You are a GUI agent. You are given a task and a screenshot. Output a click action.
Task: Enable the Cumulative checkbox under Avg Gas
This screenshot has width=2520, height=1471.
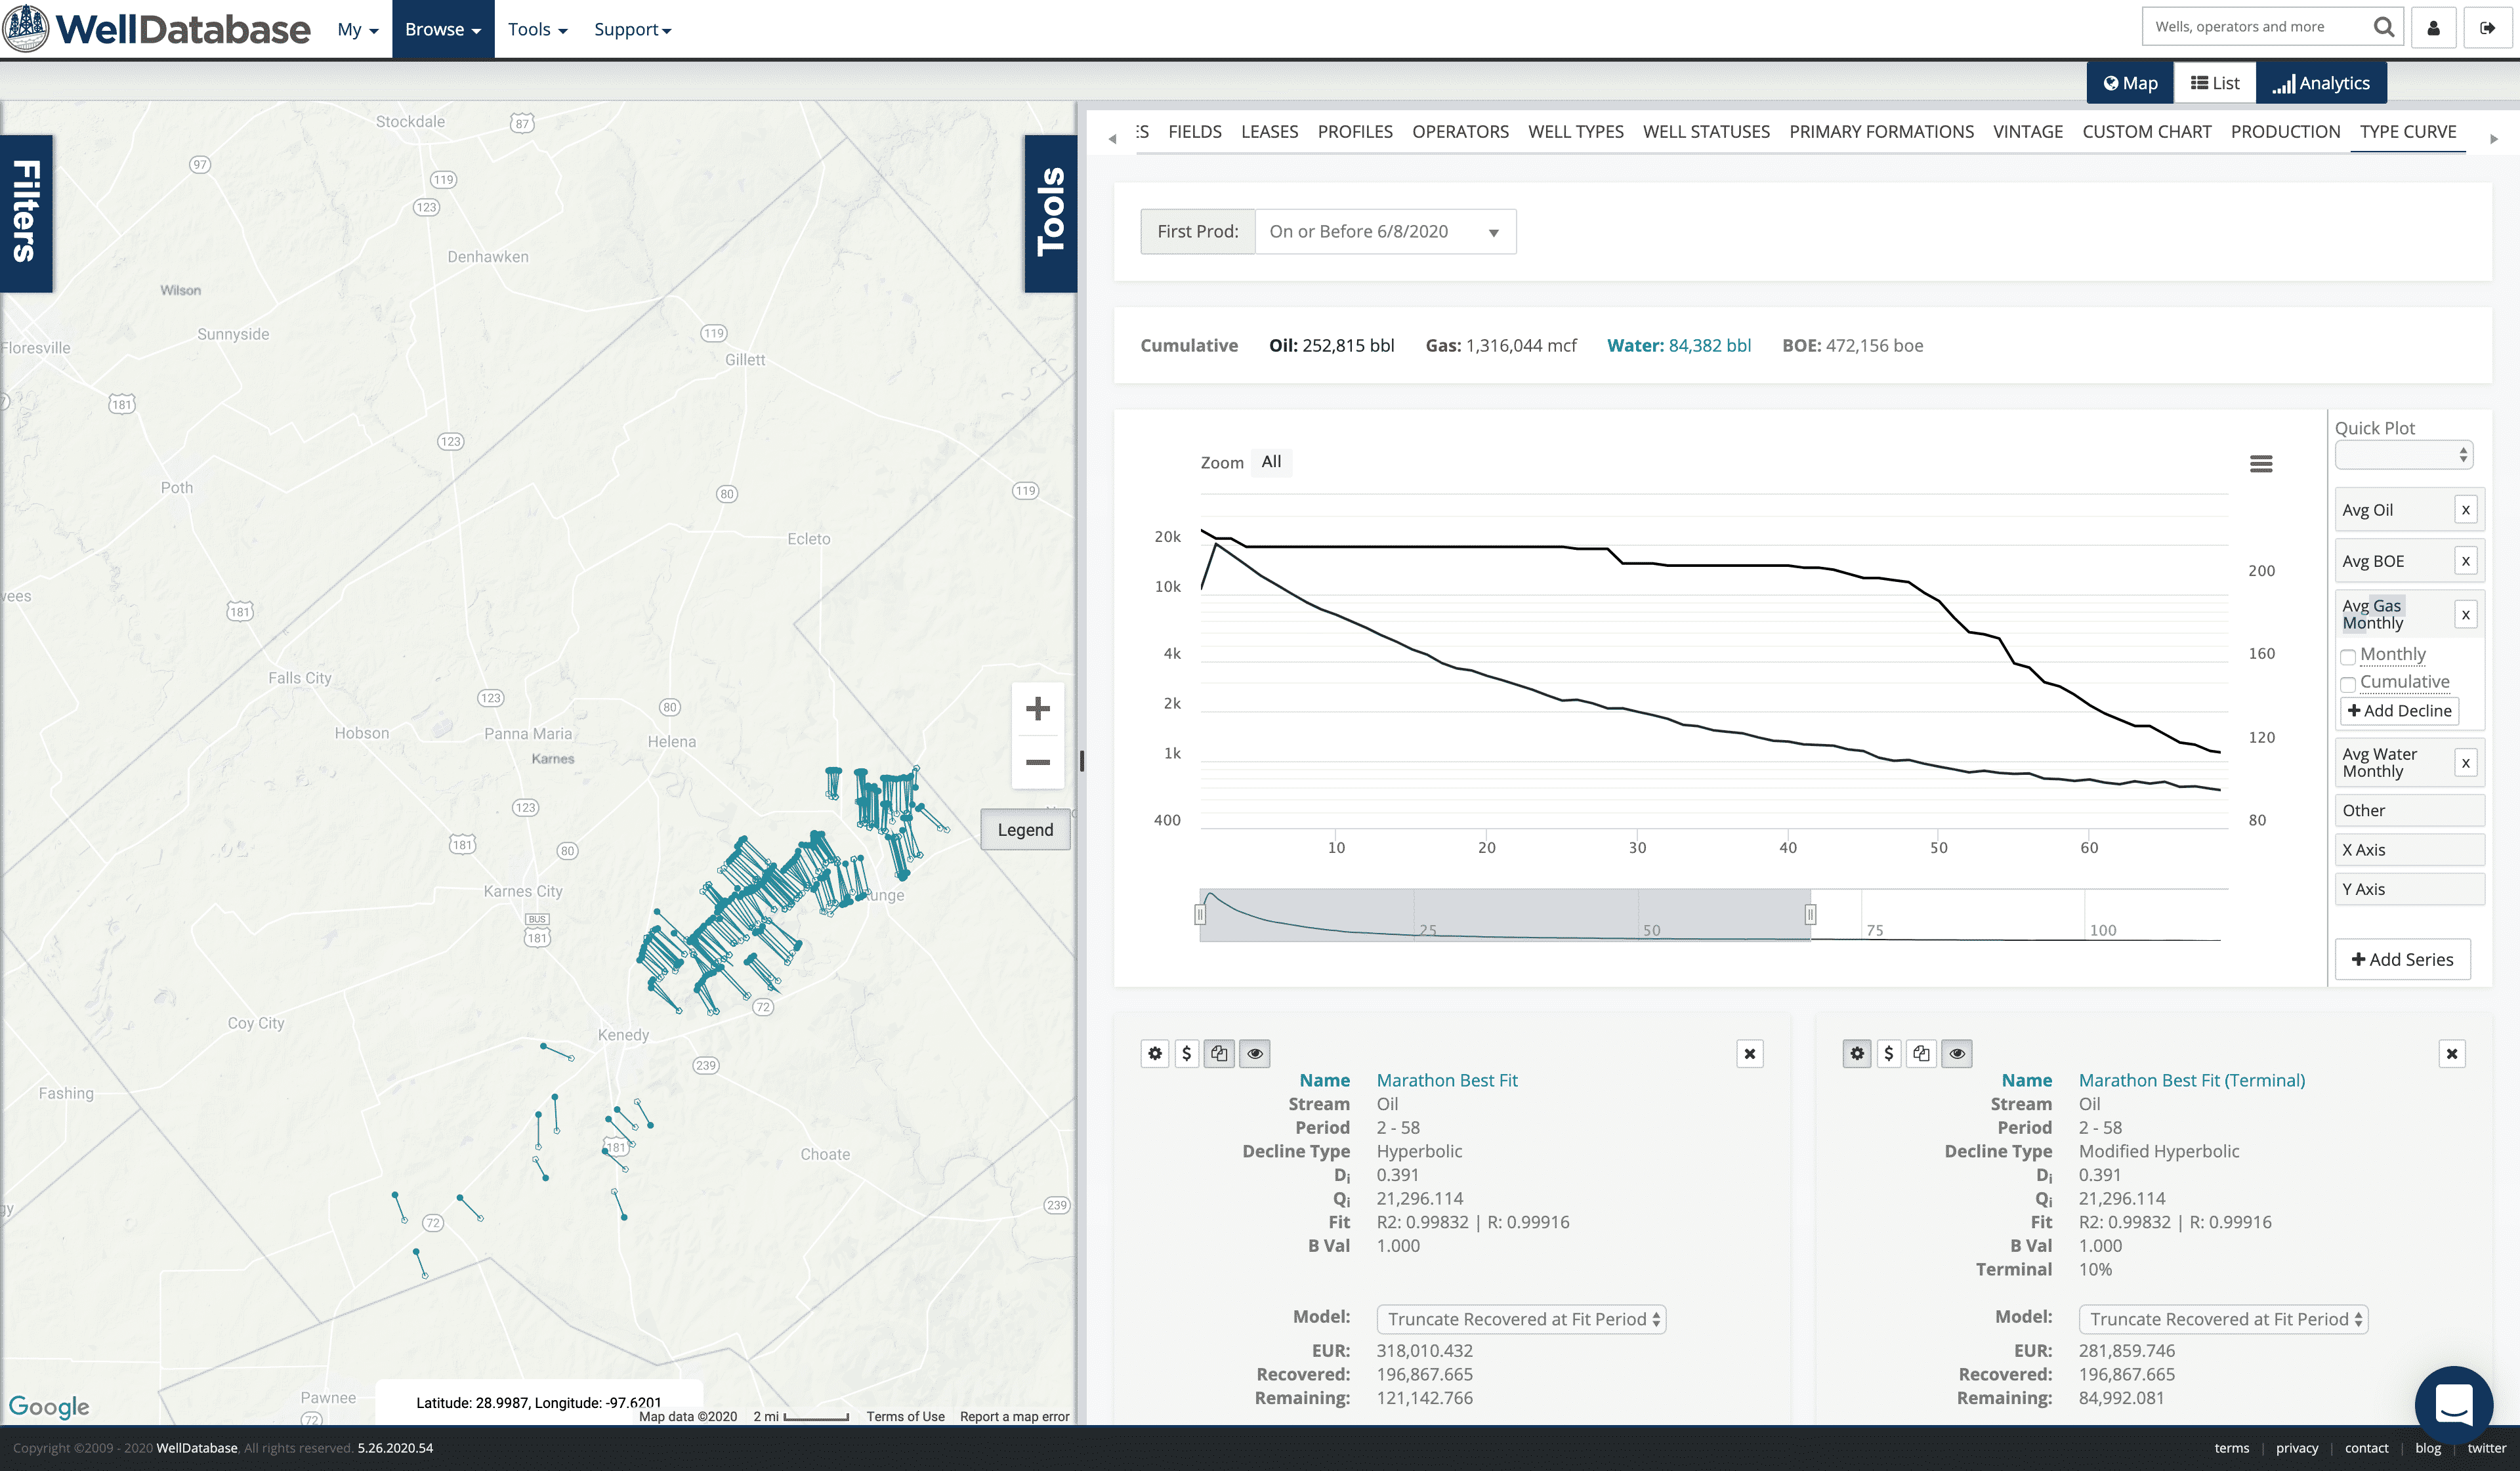pos(2348,684)
